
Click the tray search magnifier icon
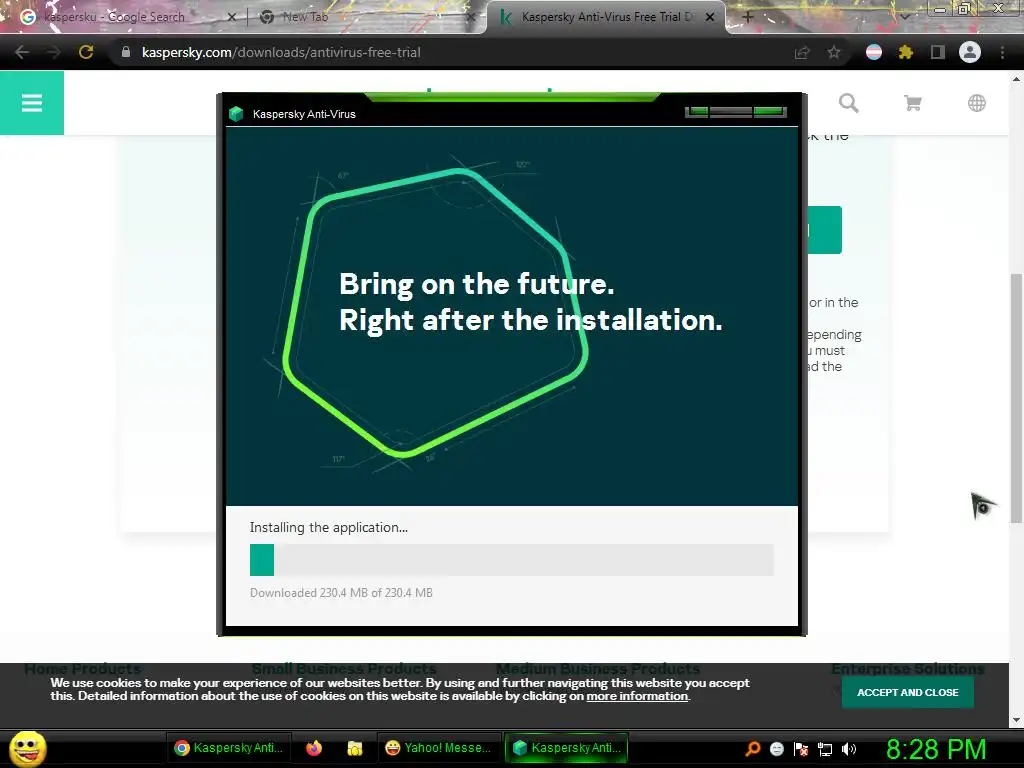pyautogui.click(x=752, y=748)
